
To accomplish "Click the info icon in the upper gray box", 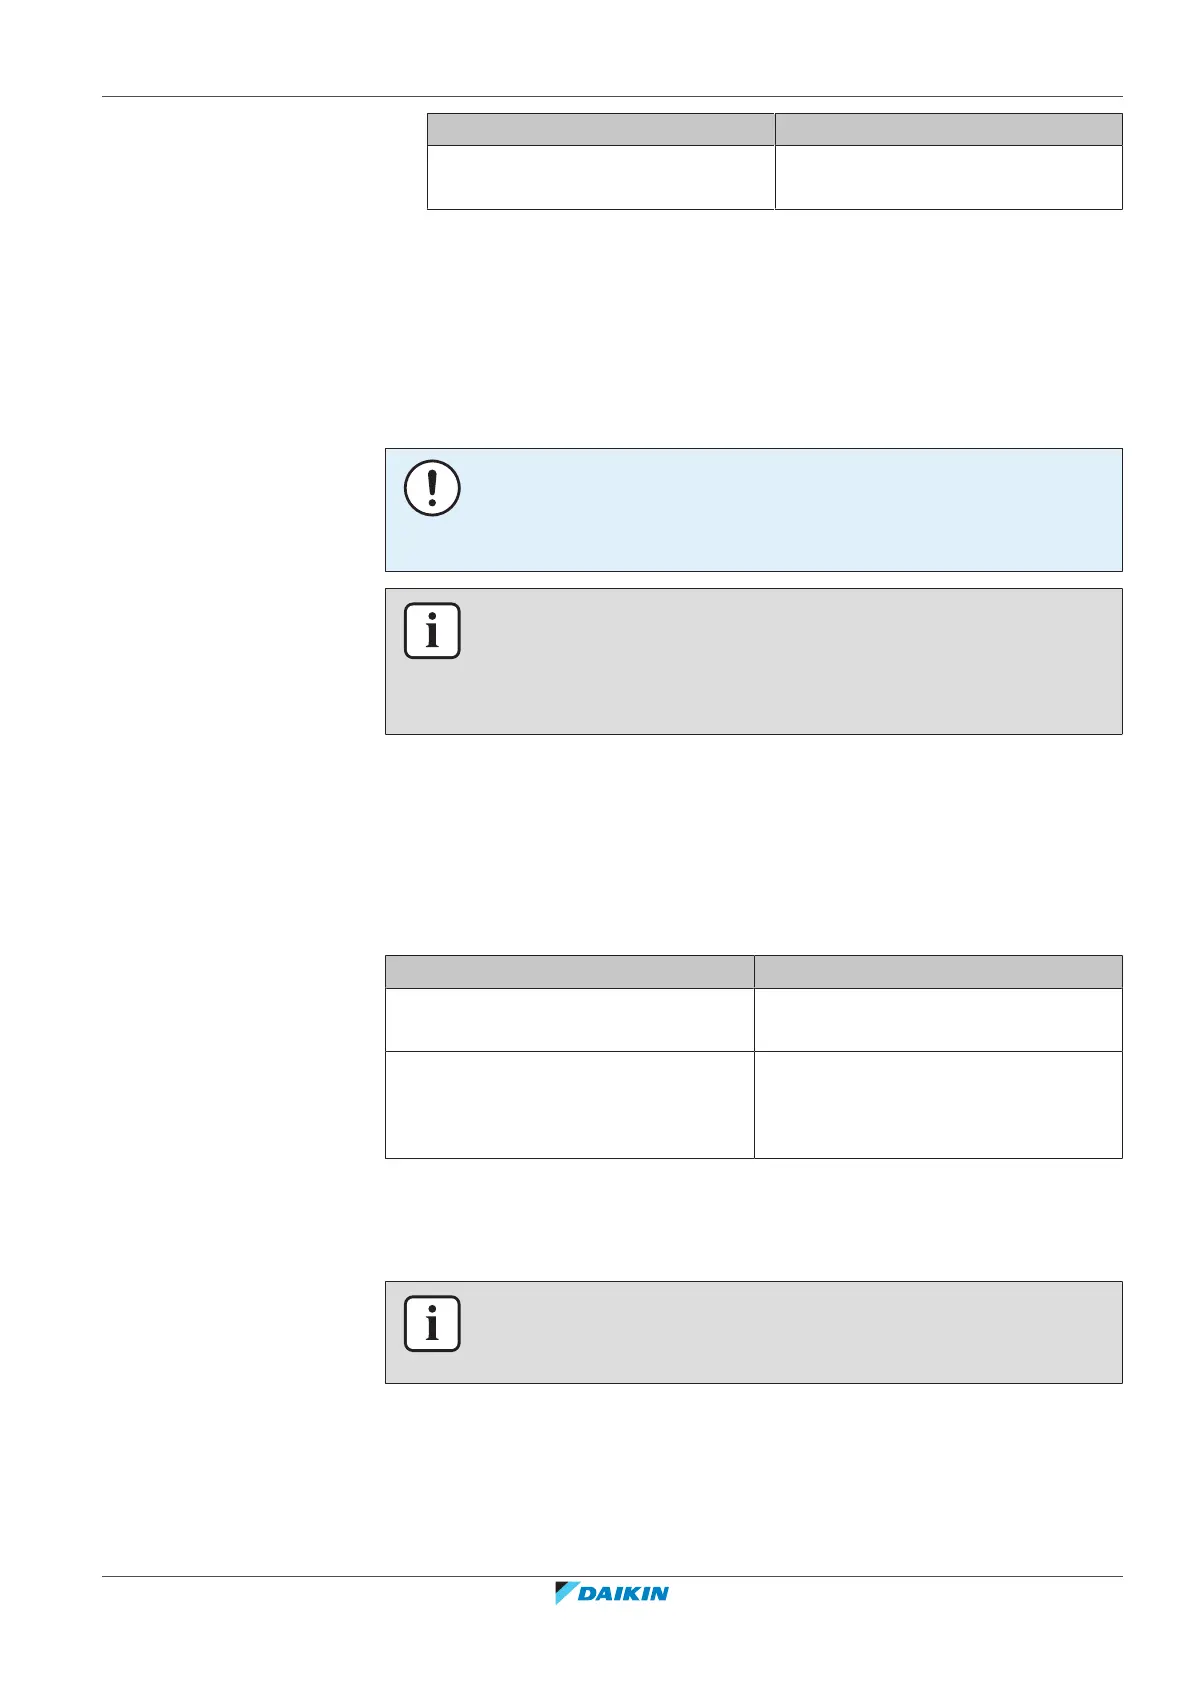I will point(432,631).
